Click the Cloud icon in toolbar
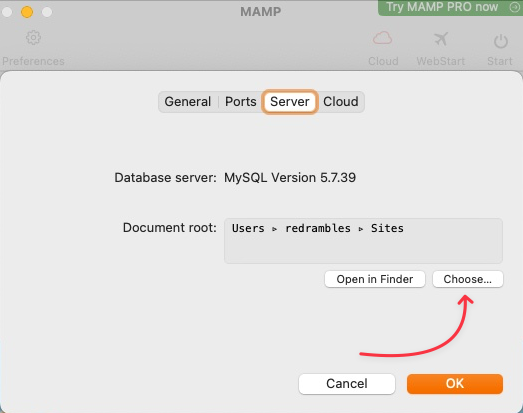Screen dimensions: 523x413 point(383,38)
